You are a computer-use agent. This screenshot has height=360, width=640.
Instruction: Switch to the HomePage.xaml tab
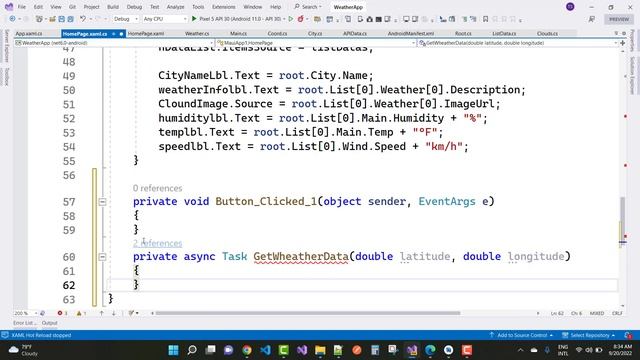(146, 33)
